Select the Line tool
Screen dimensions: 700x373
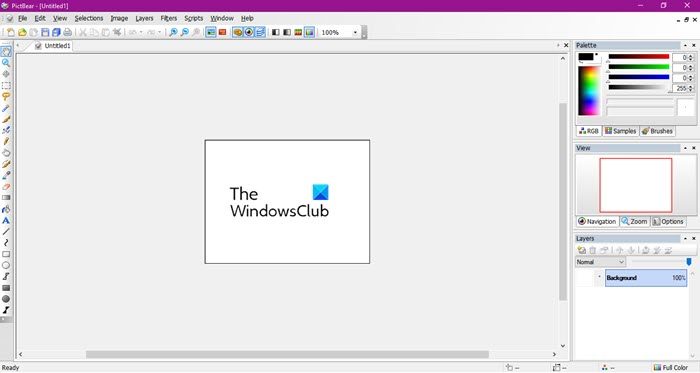pos(6,232)
